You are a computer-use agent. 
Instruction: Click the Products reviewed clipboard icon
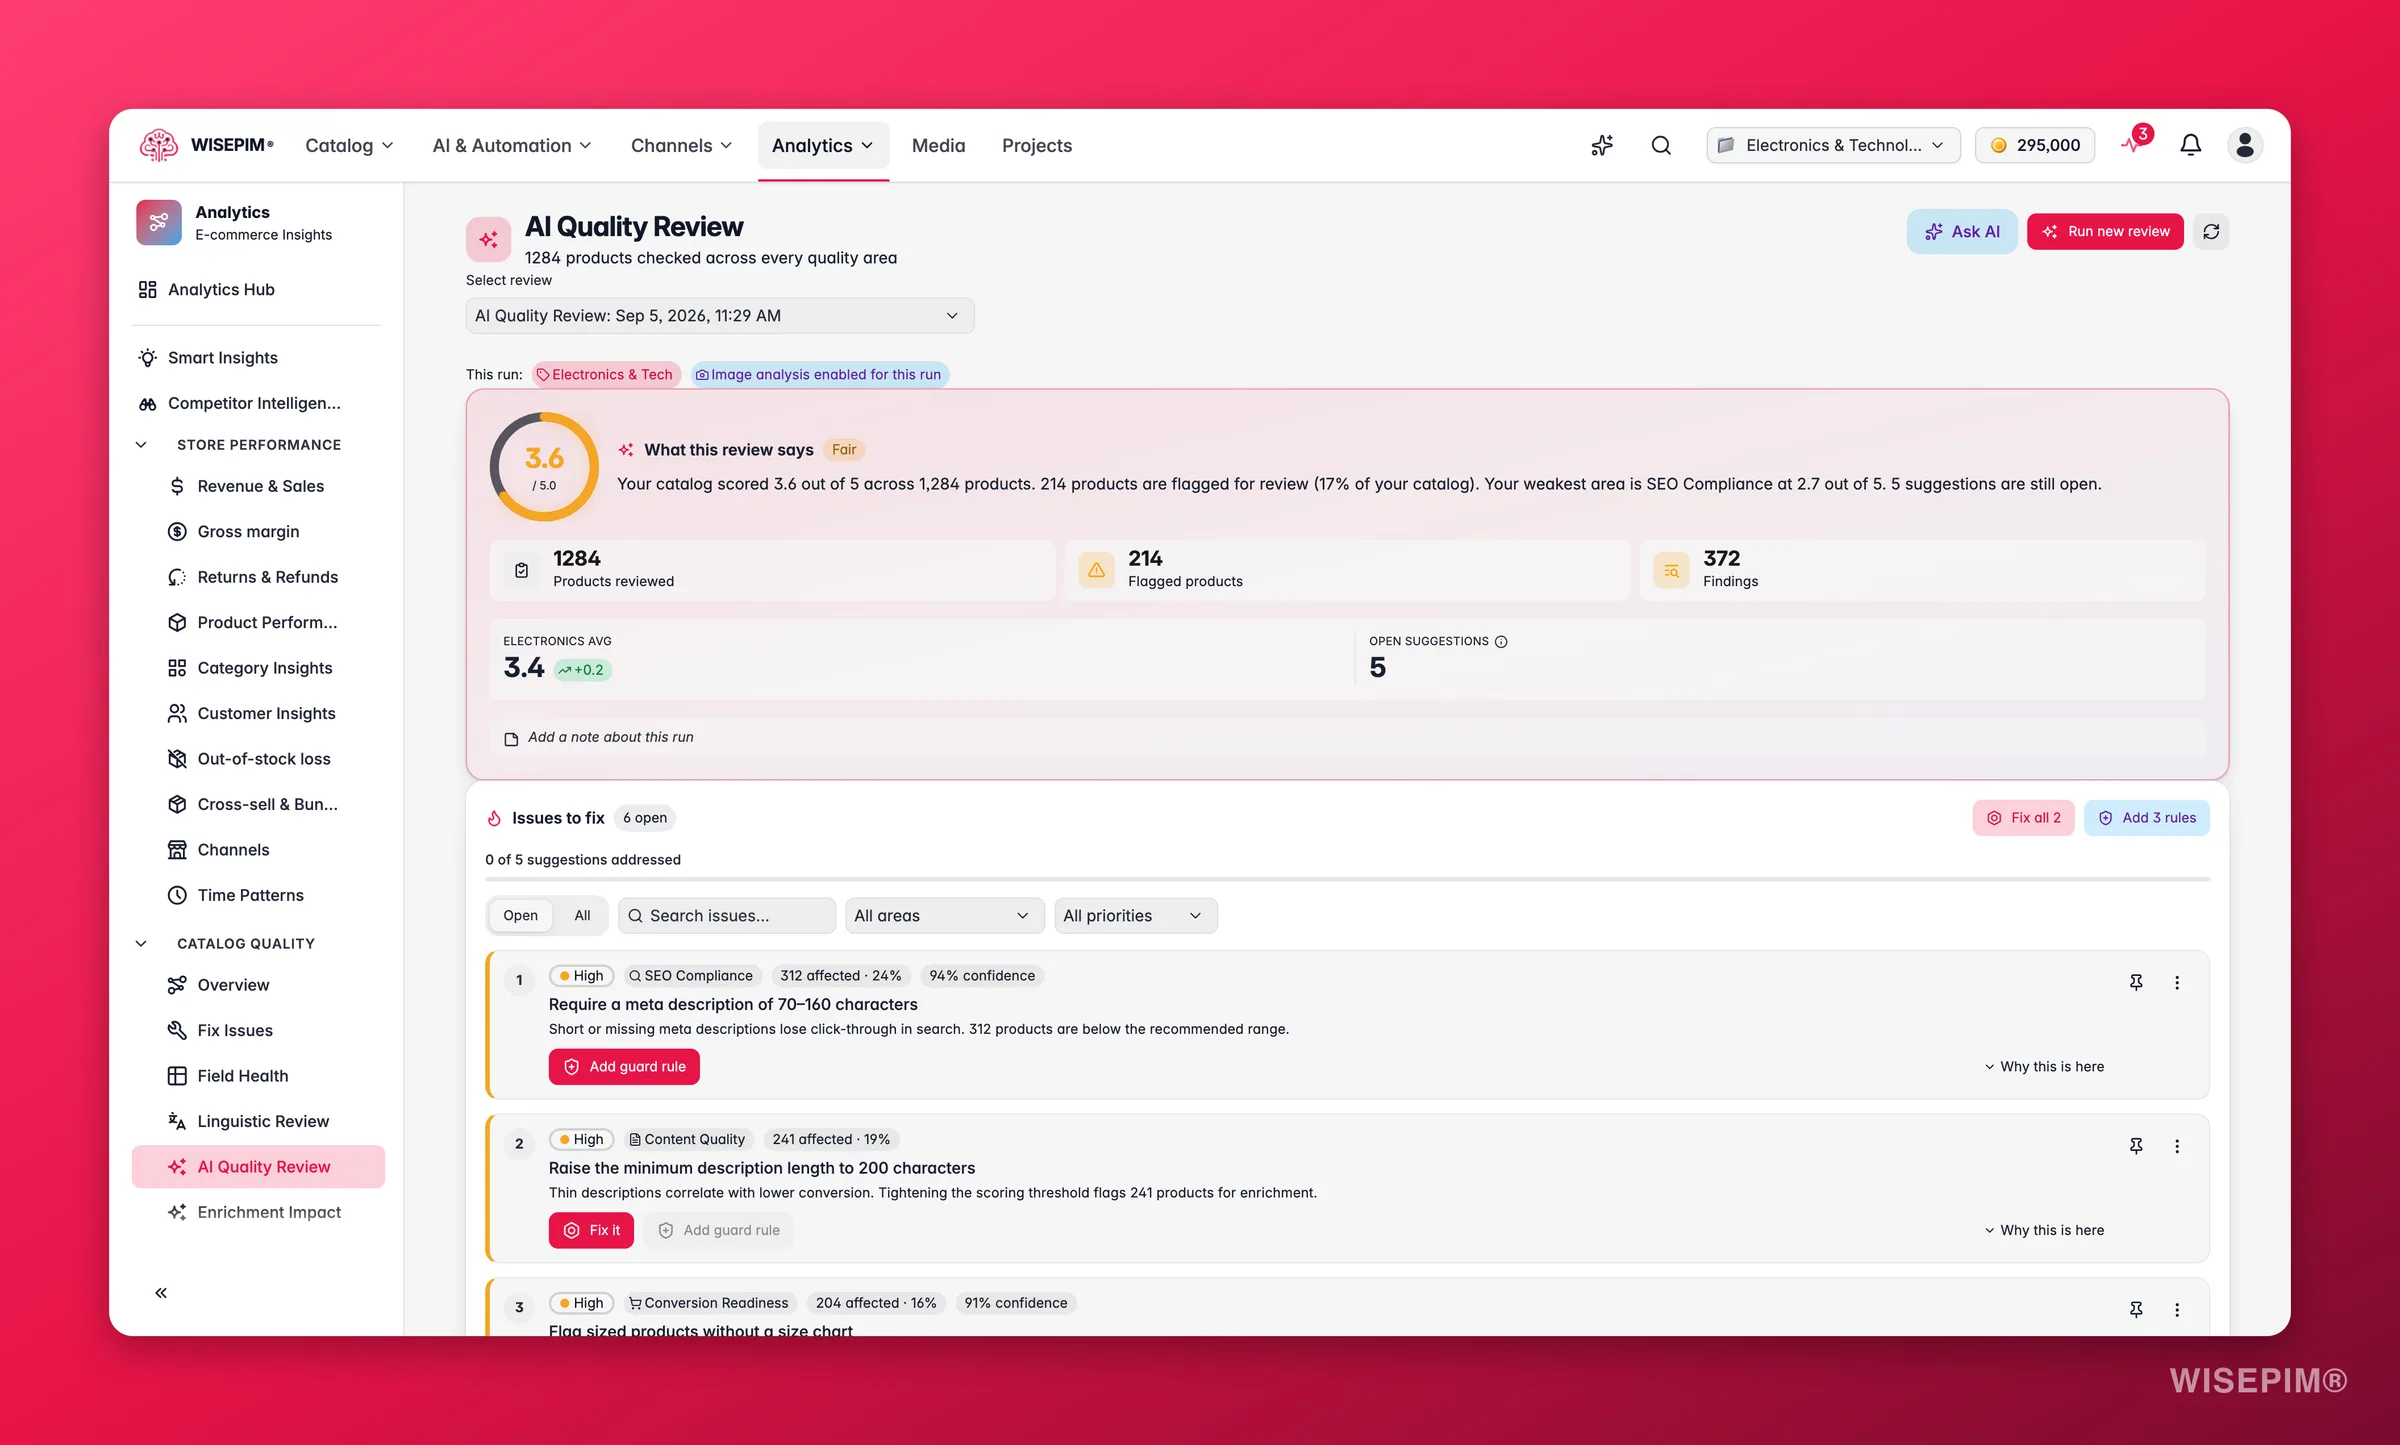521,570
